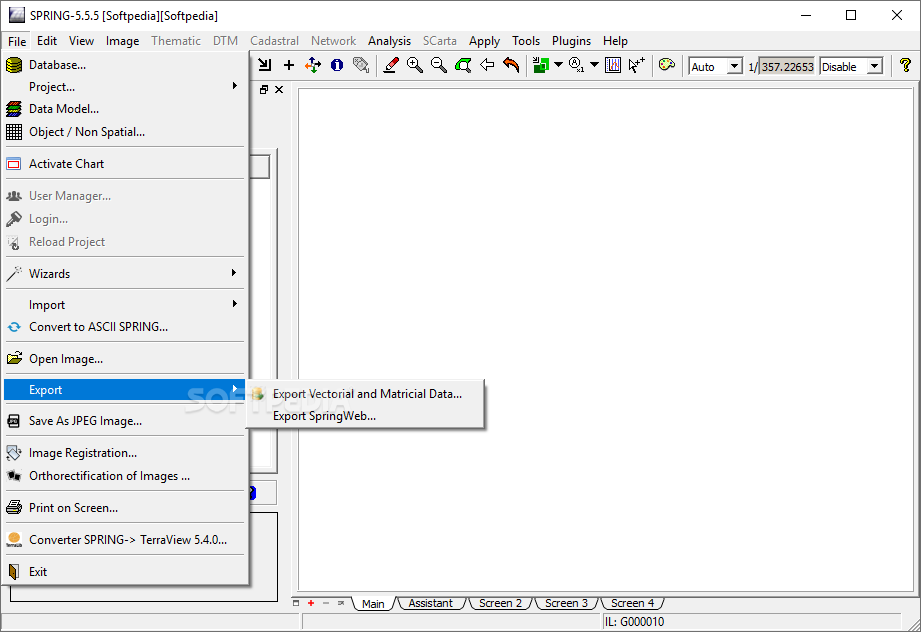
Task: Click the red plus add-screen icon
Action: click(311, 603)
